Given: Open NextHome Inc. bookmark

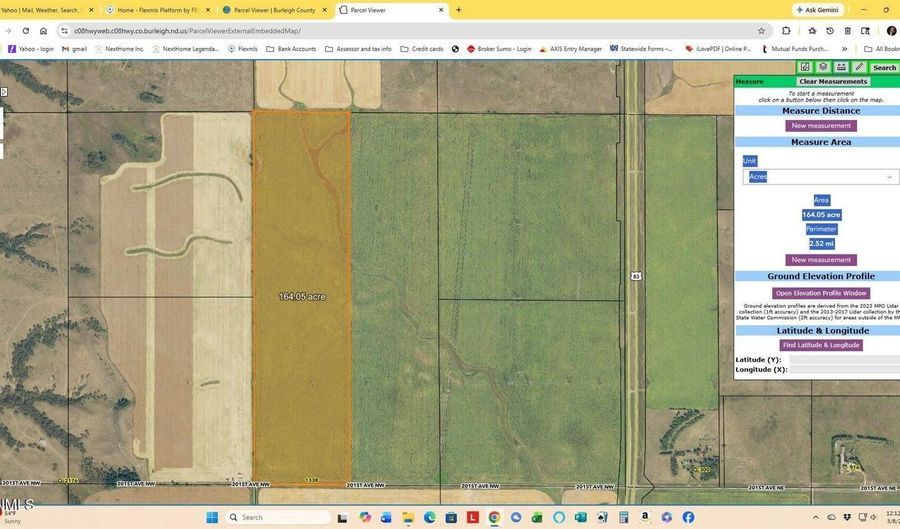Looking at the screenshot, I should point(119,49).
